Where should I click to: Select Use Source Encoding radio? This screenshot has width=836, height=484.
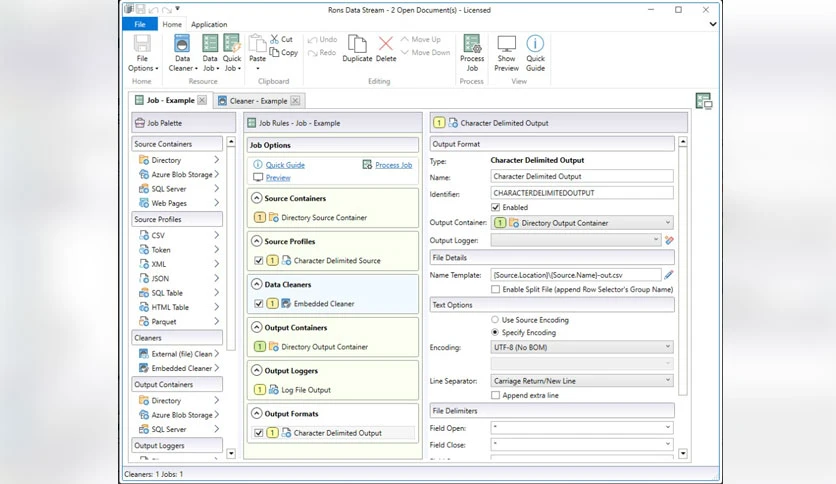495,320
